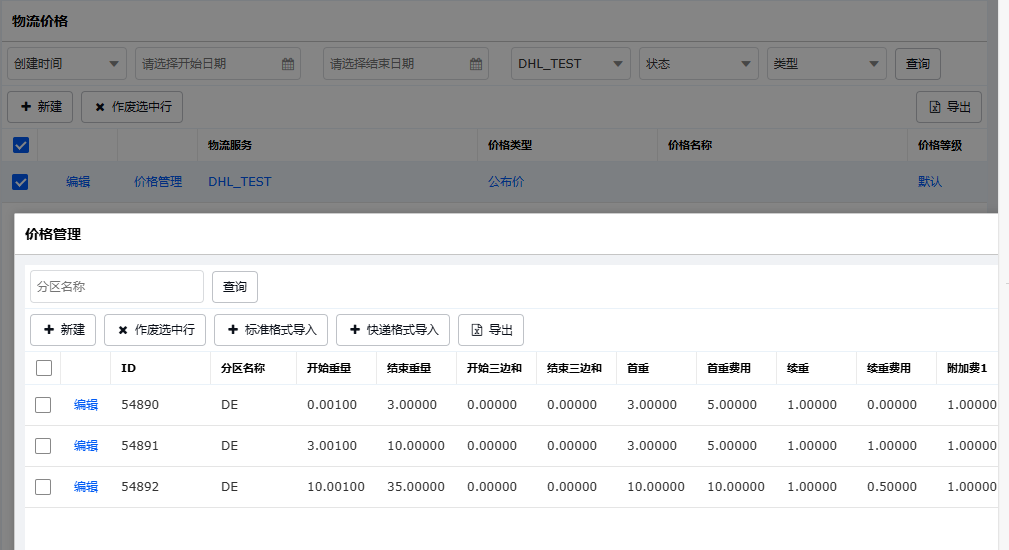Click DHL_TEST logistics service cell

pos(239,182)
